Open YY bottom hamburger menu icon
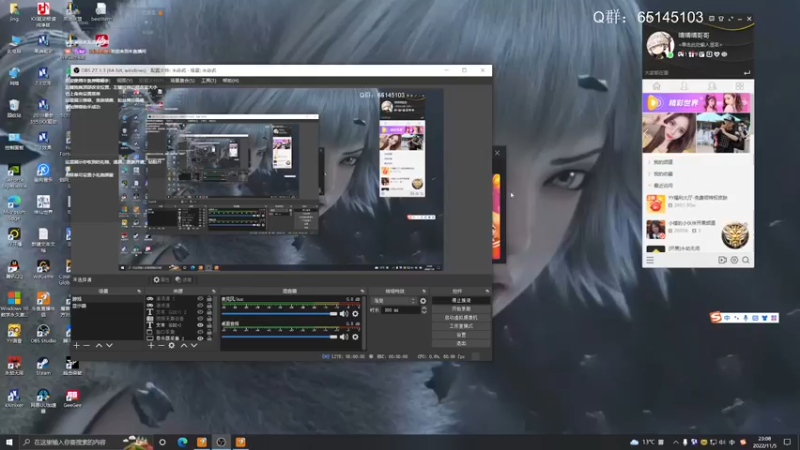The height and width of the screenshot is (450, 800). pyautogui.click(x=650, y=260)
